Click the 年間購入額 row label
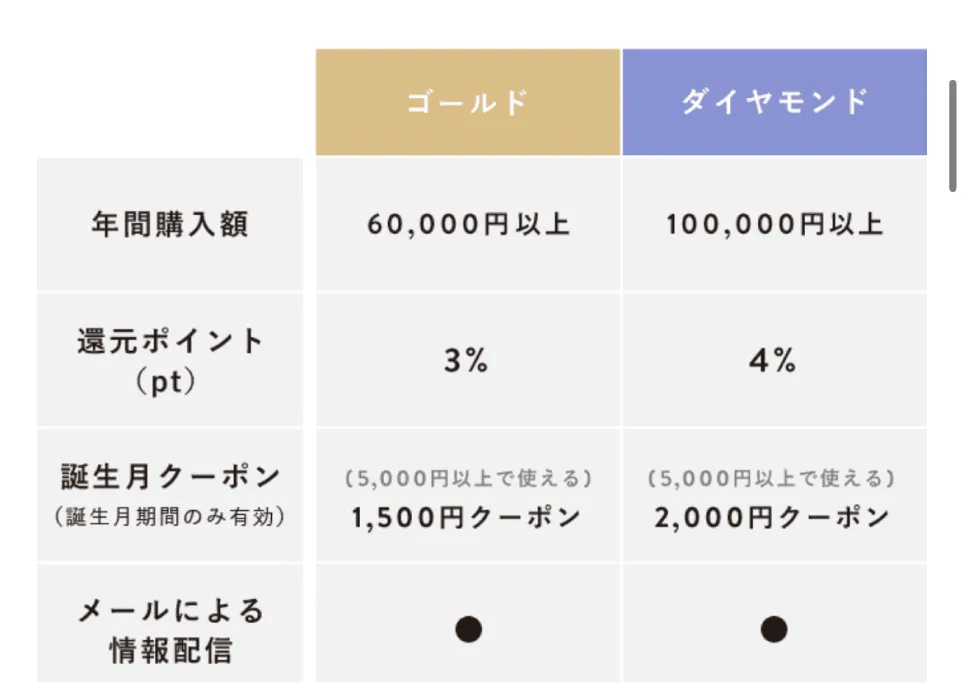 170,223
